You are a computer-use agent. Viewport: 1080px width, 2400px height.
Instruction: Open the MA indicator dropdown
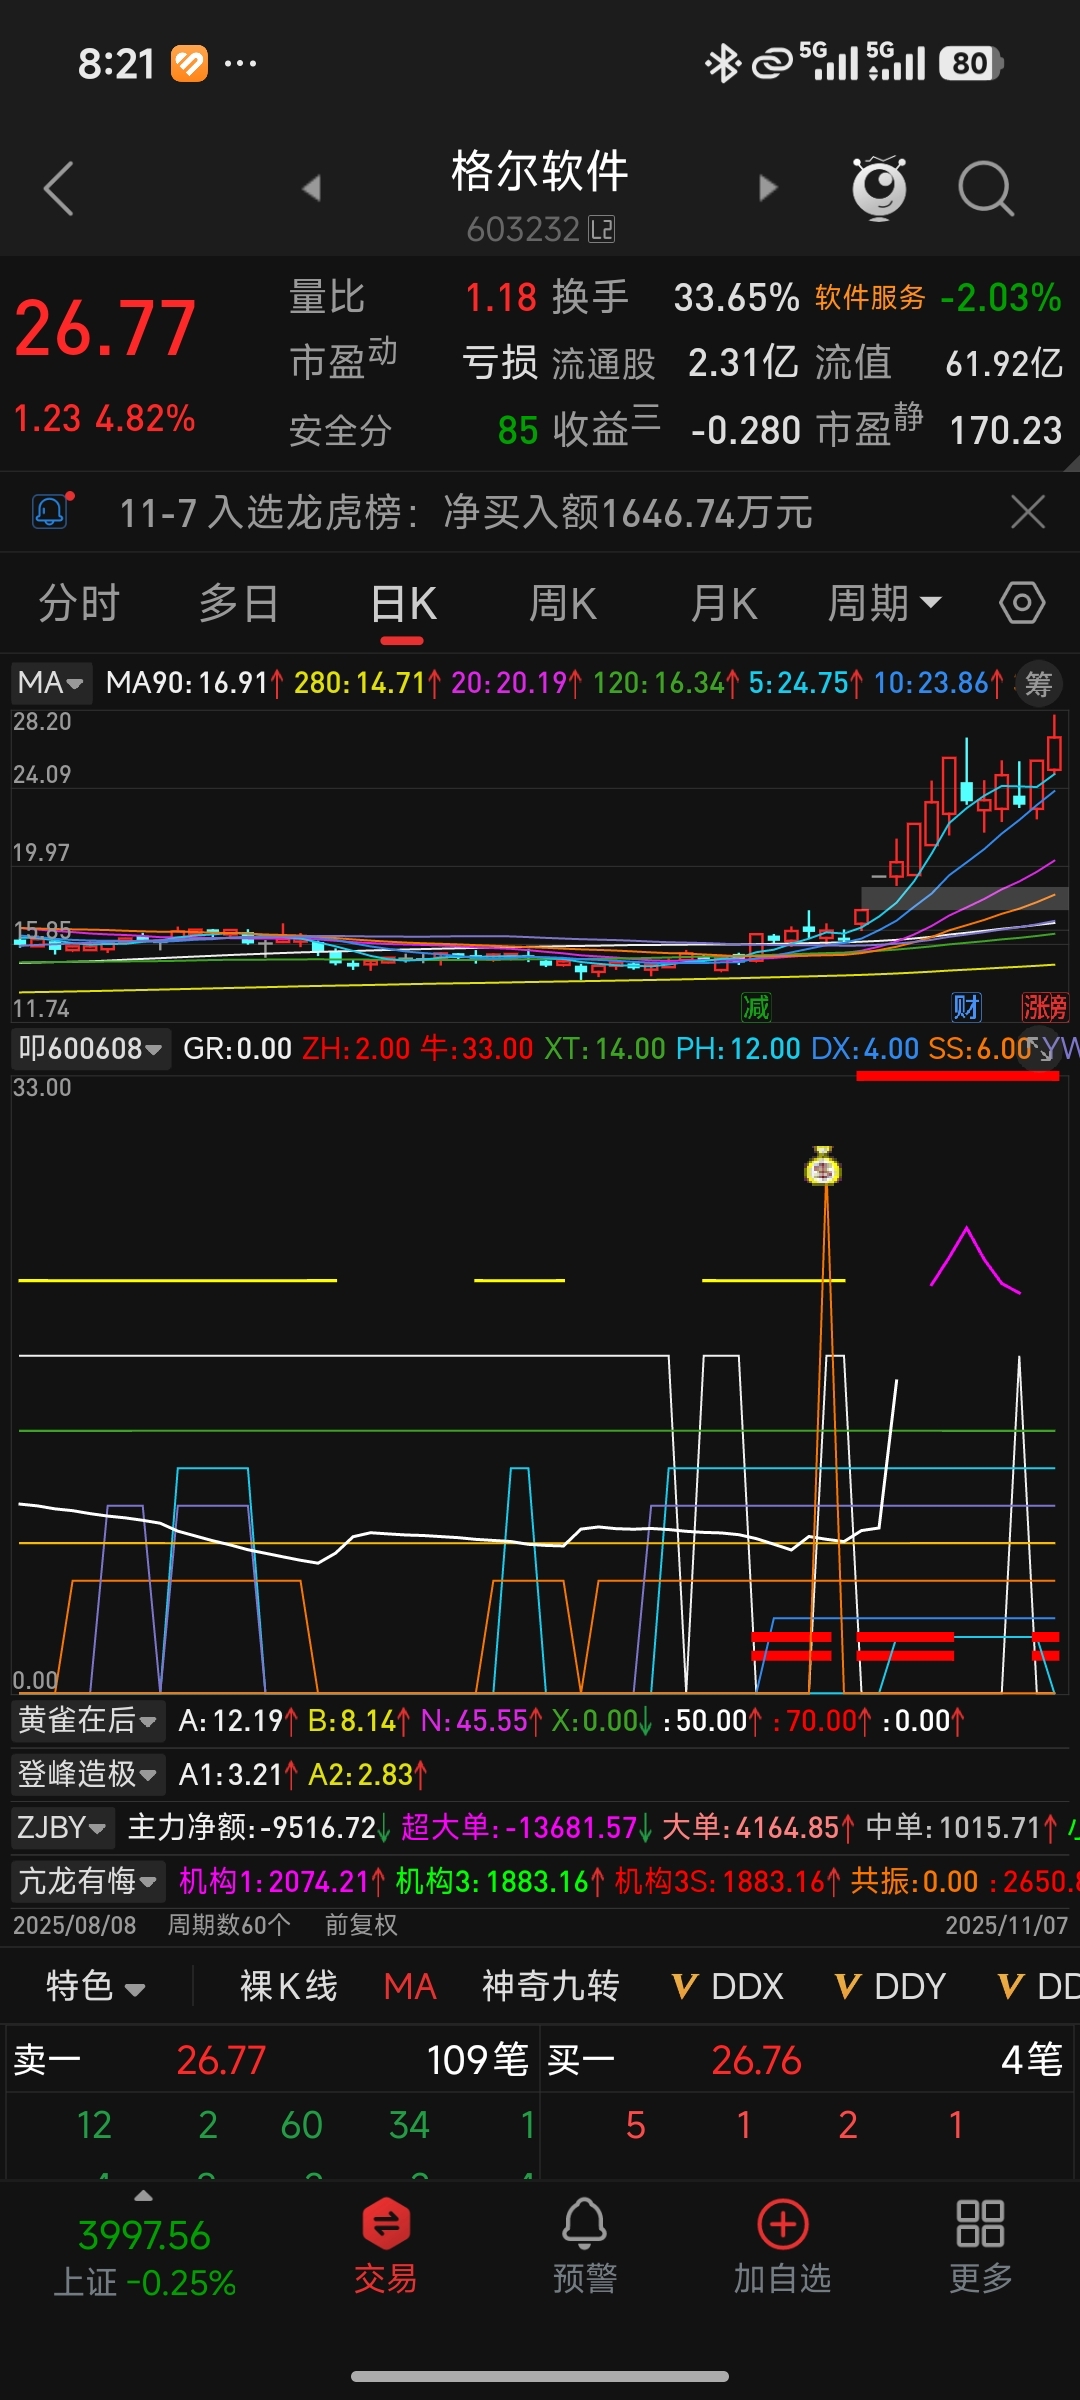coord(51,683)
